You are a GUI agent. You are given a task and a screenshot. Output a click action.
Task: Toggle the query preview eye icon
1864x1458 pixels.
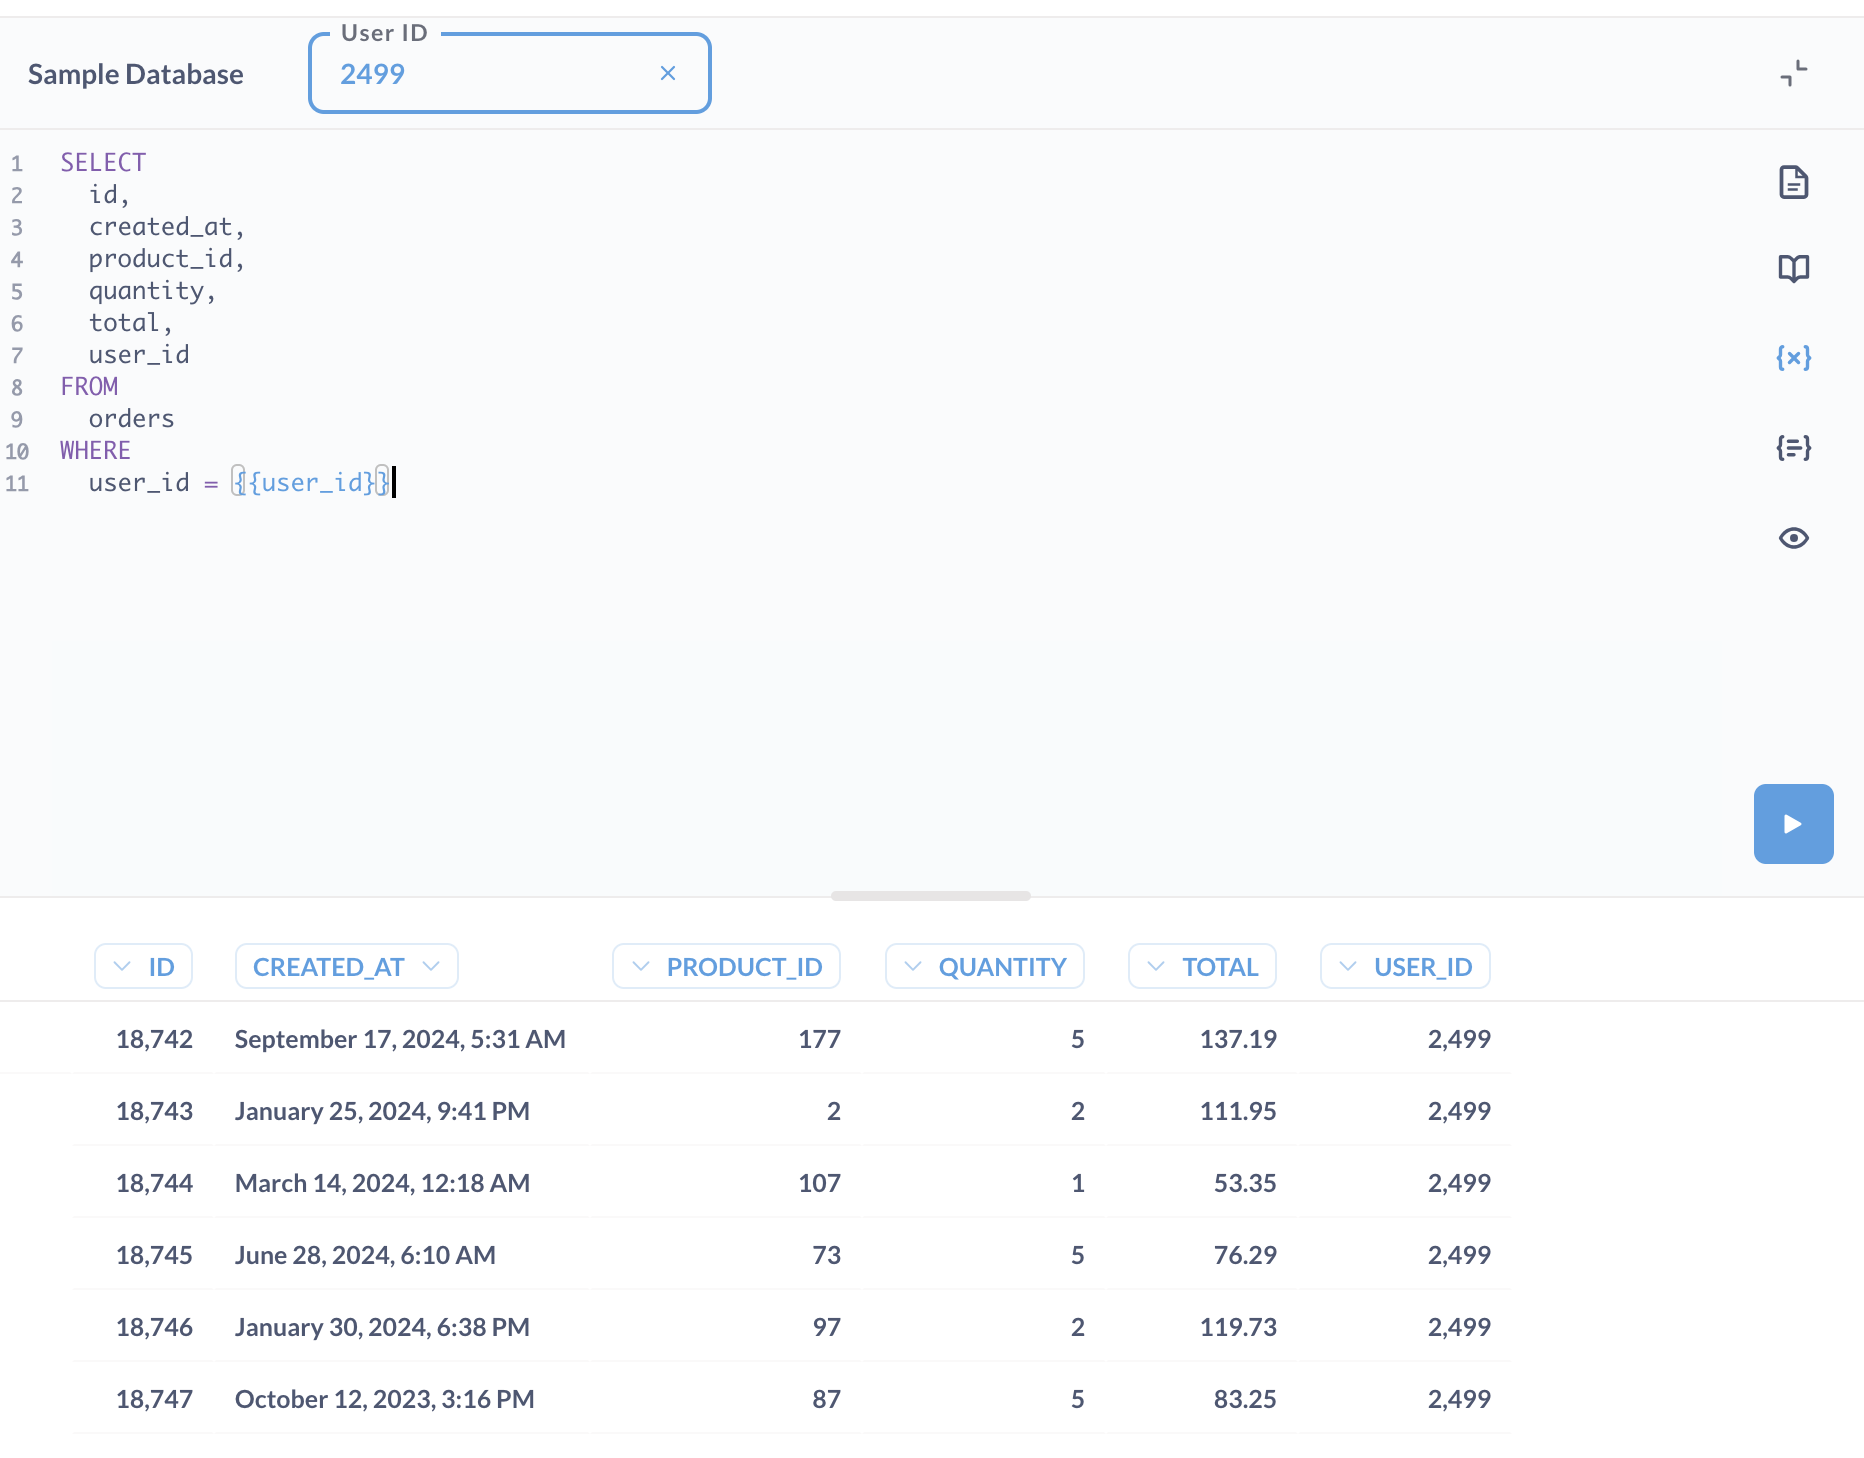1793,538
